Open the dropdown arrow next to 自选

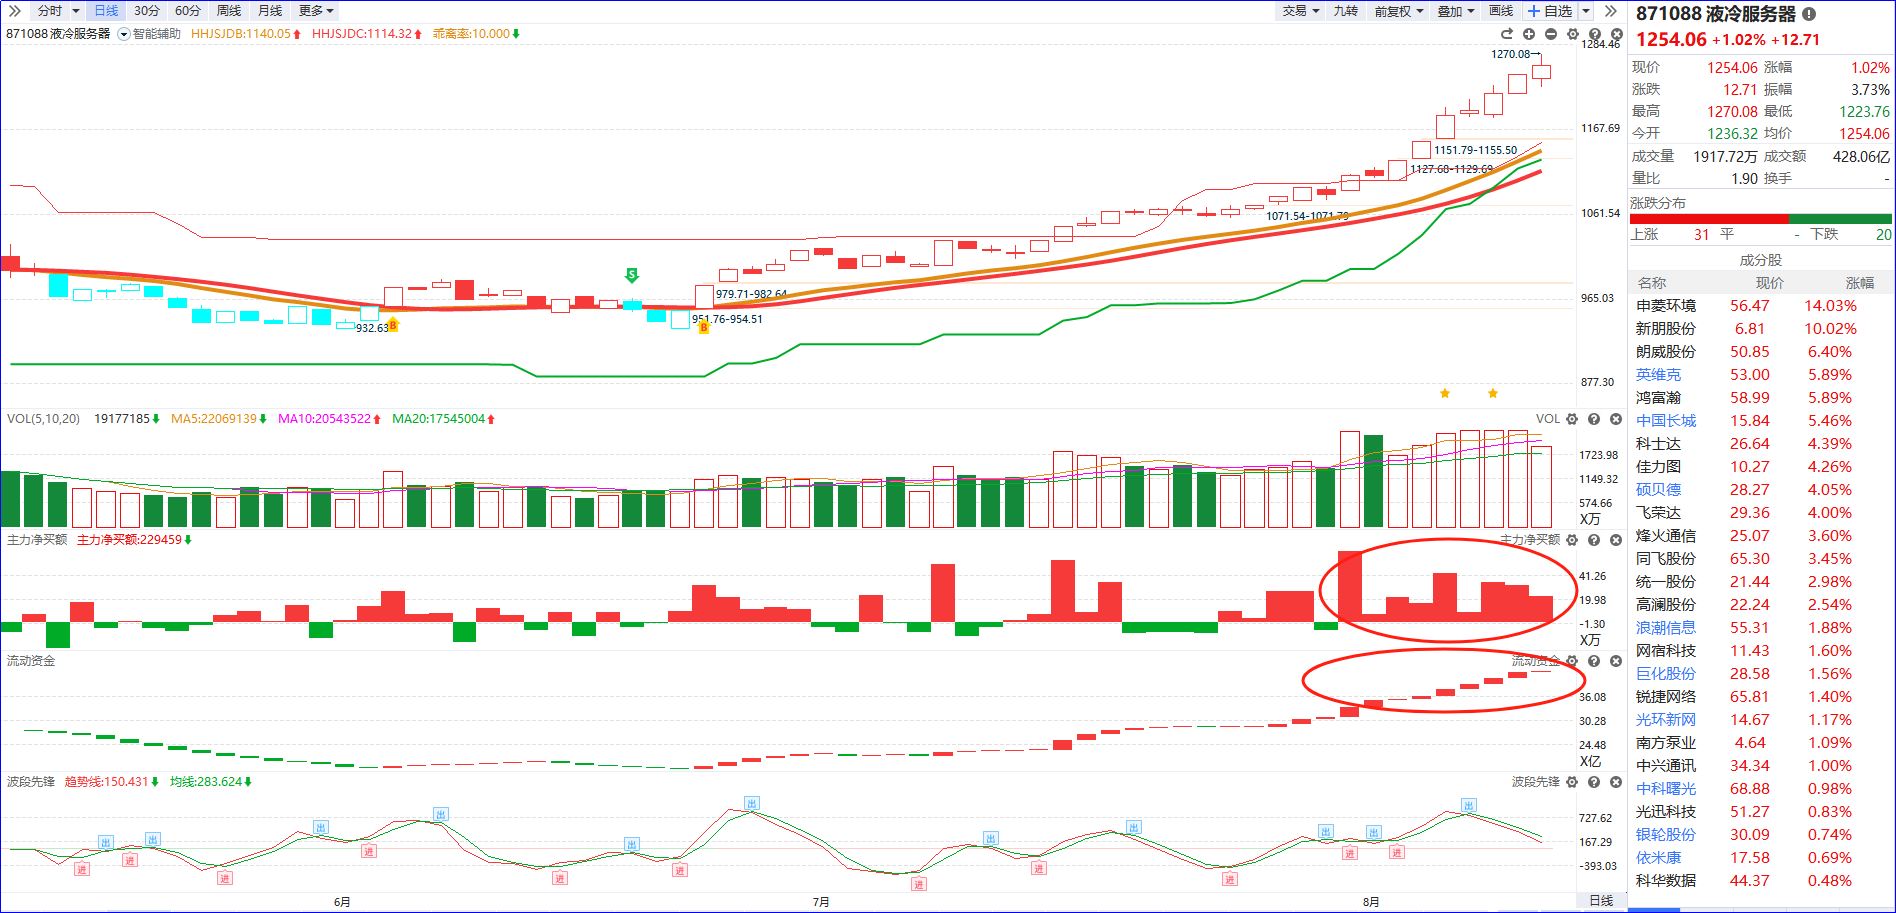click(1586, 11)
